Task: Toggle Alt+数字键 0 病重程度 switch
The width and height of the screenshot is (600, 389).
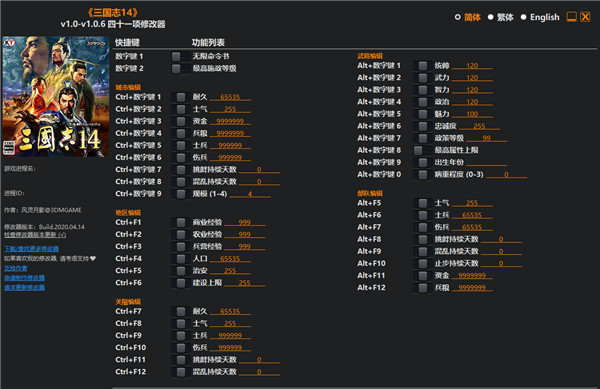Action: (422, 174)
